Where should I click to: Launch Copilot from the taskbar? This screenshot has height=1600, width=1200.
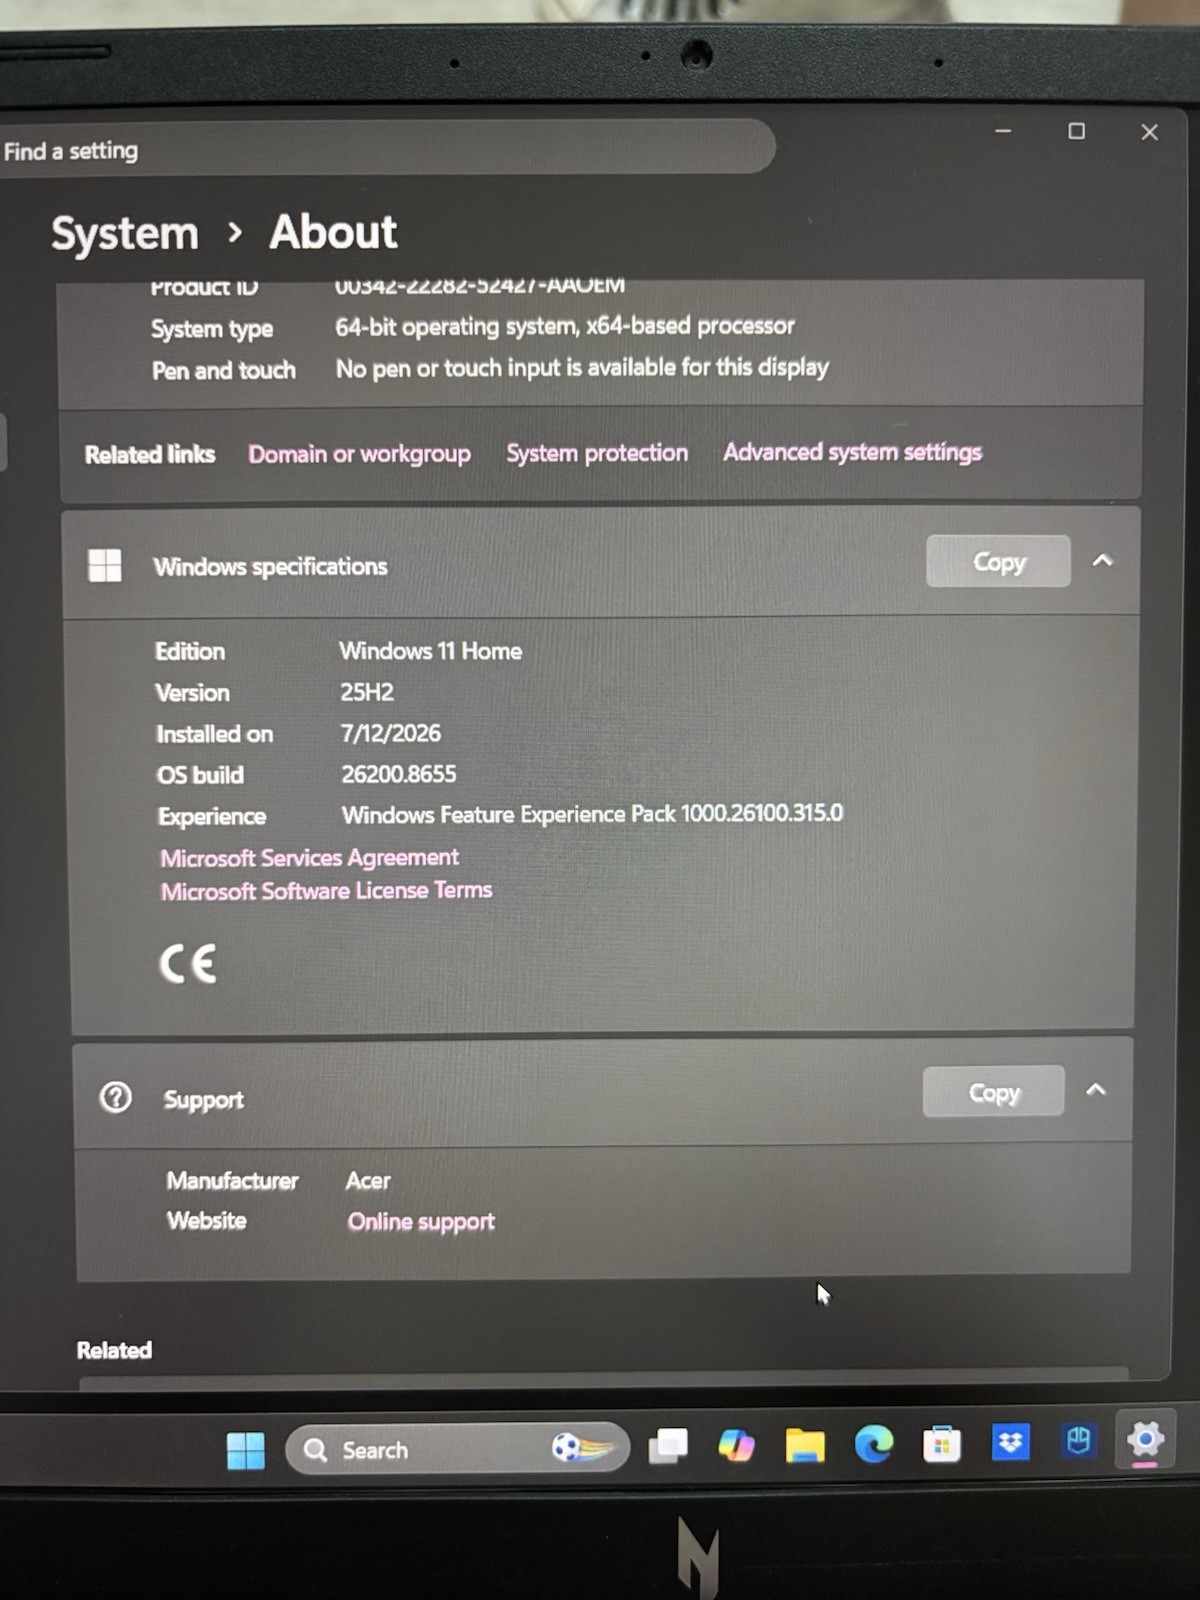(736, 1445)
